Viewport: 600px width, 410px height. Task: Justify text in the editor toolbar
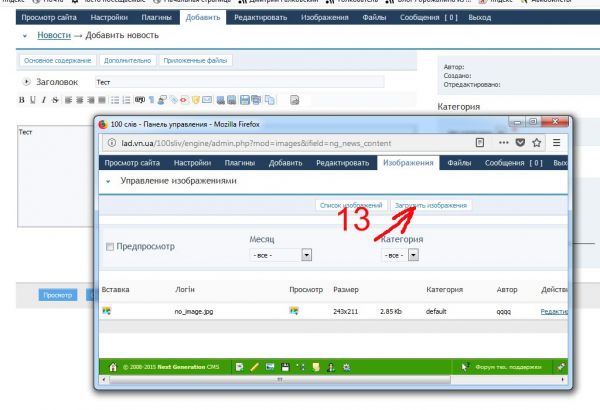[x=102, y=100]
